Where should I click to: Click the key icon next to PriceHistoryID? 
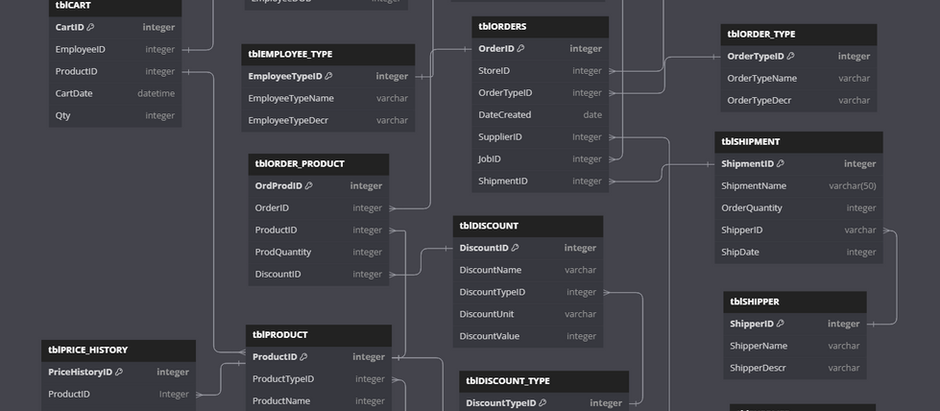tap(119, 372)
